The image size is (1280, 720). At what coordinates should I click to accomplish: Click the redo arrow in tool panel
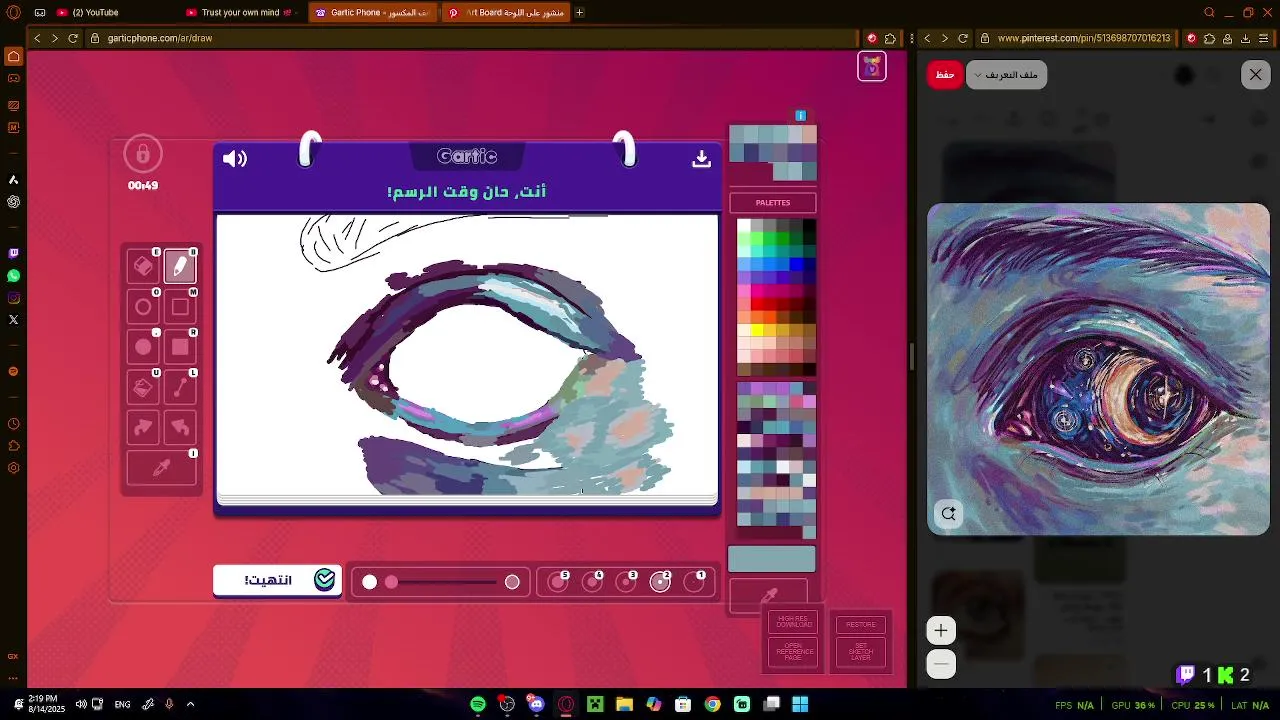[x=143, y=427]
